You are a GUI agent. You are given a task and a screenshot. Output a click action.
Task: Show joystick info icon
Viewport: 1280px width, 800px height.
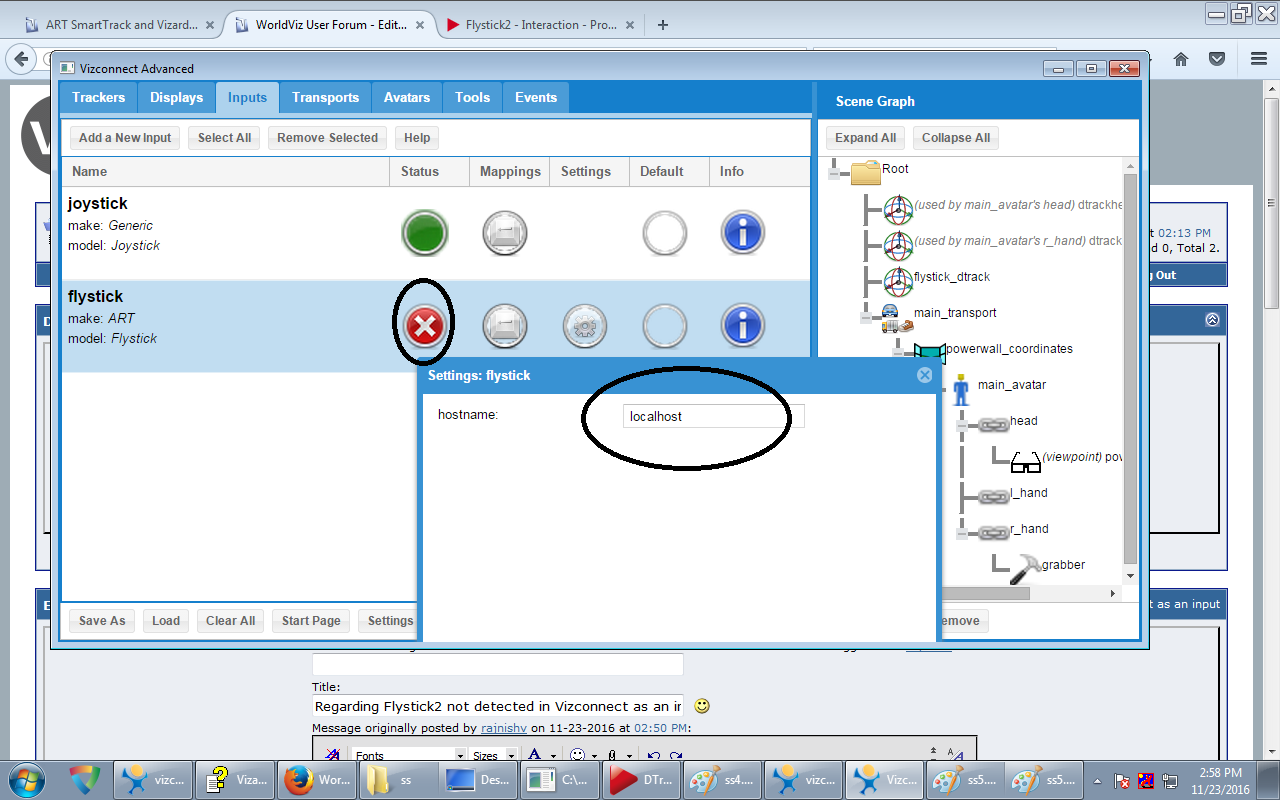pos(742,234)
